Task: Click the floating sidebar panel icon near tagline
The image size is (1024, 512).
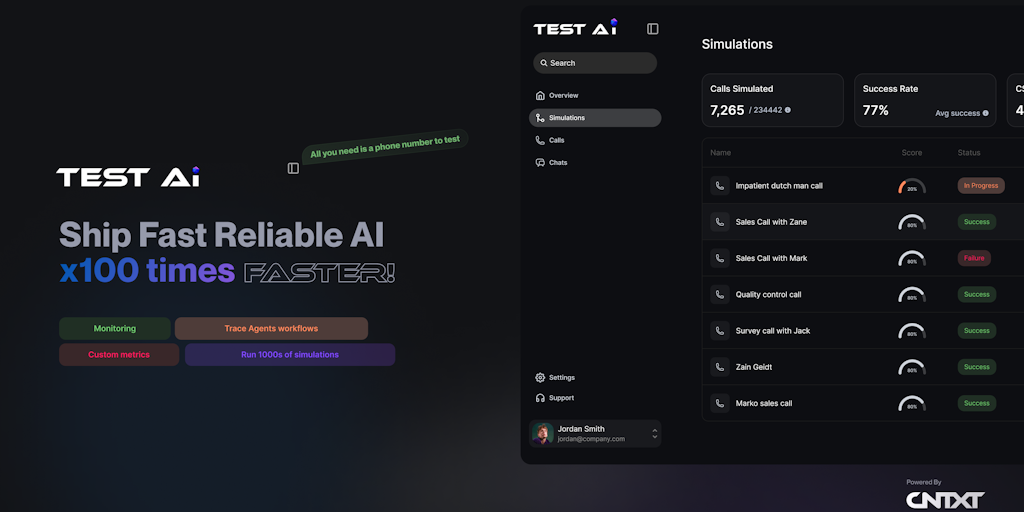Action: coord(293,168)
